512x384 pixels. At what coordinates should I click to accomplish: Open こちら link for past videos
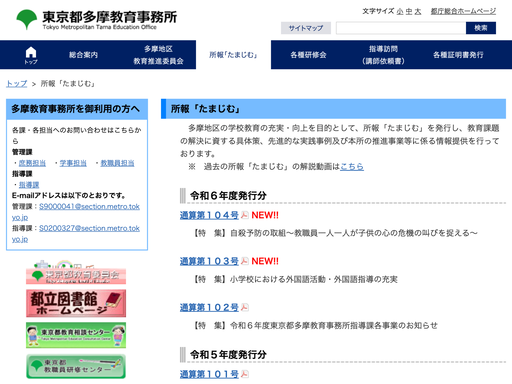[x=352, y=166]
